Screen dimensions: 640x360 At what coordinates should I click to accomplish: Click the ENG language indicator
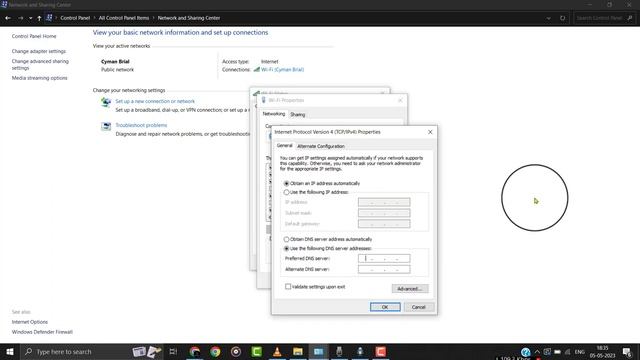coord(580,352)
